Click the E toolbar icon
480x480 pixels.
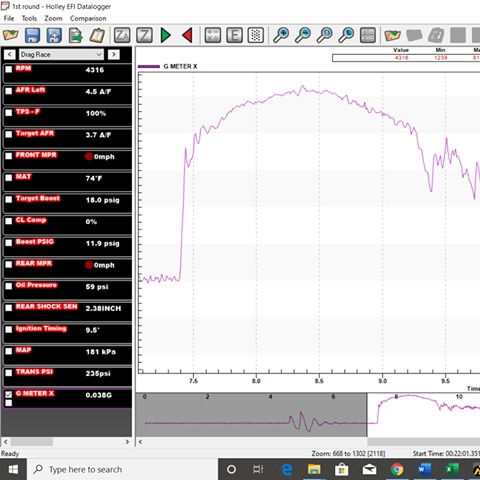click(x=234, y=35)
